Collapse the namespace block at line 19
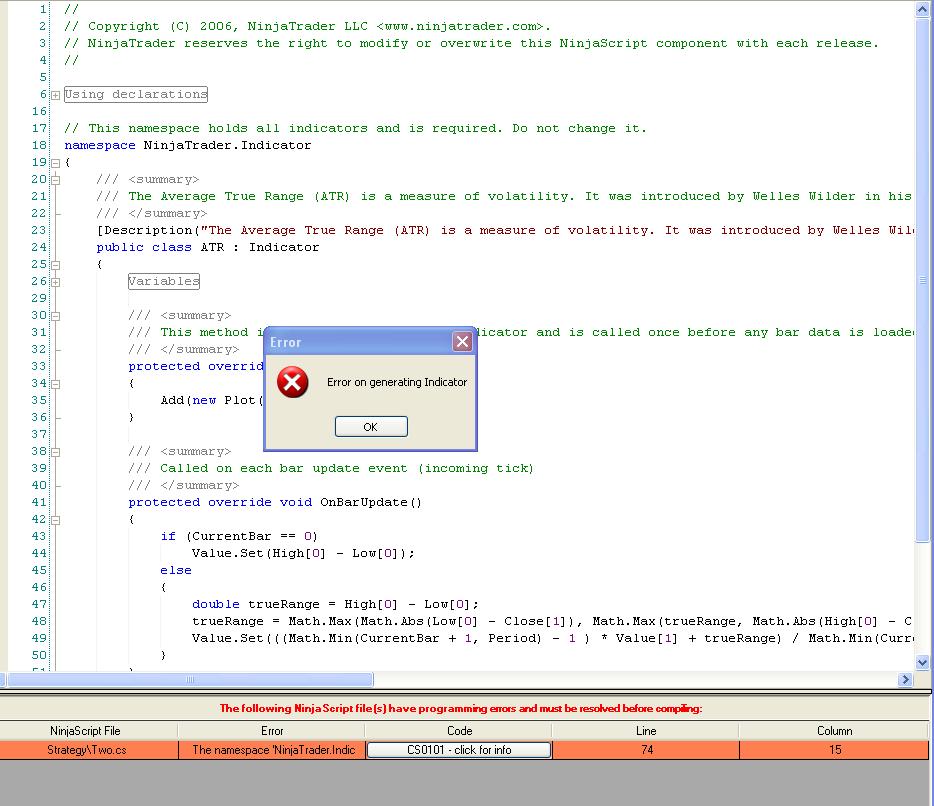This screenshot has width=934, height=806. pos(55,163)
